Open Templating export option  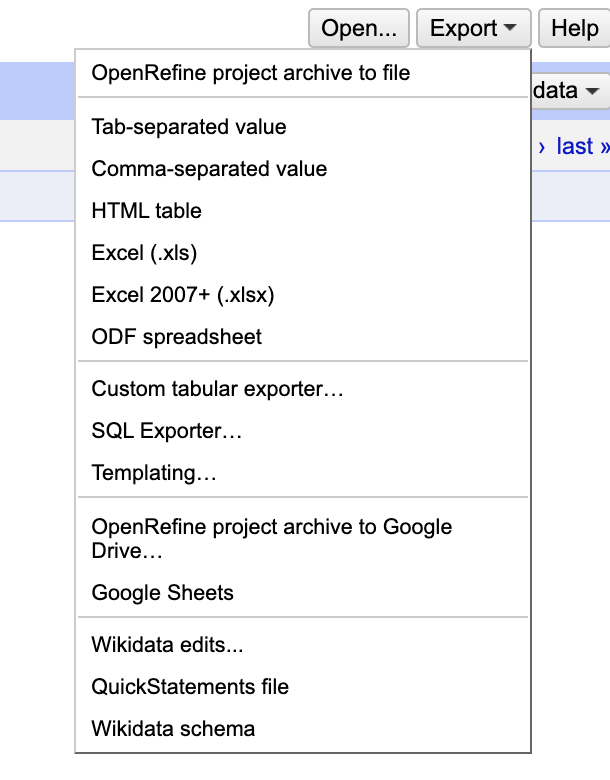303,472
